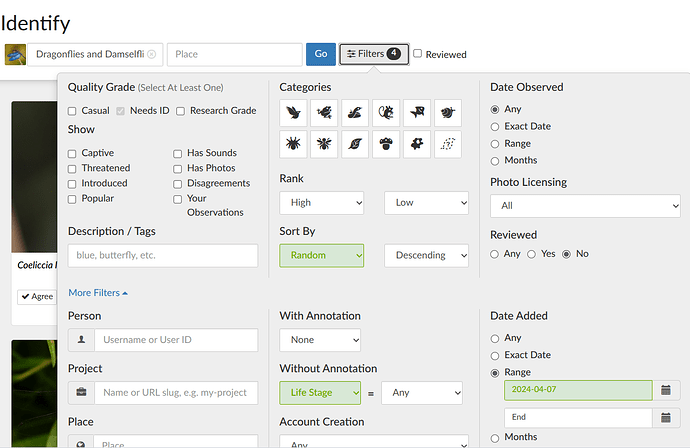The width and height of the screenshot is (690, 448).
Task: Expand the Rank High dropdown
Action: coord(321,203)
